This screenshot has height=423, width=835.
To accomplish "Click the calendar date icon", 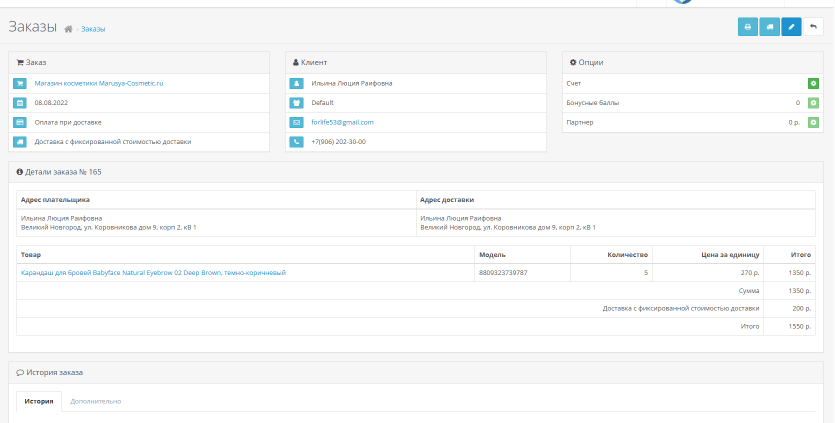I will pyautogui.click(x=20, y=103).
